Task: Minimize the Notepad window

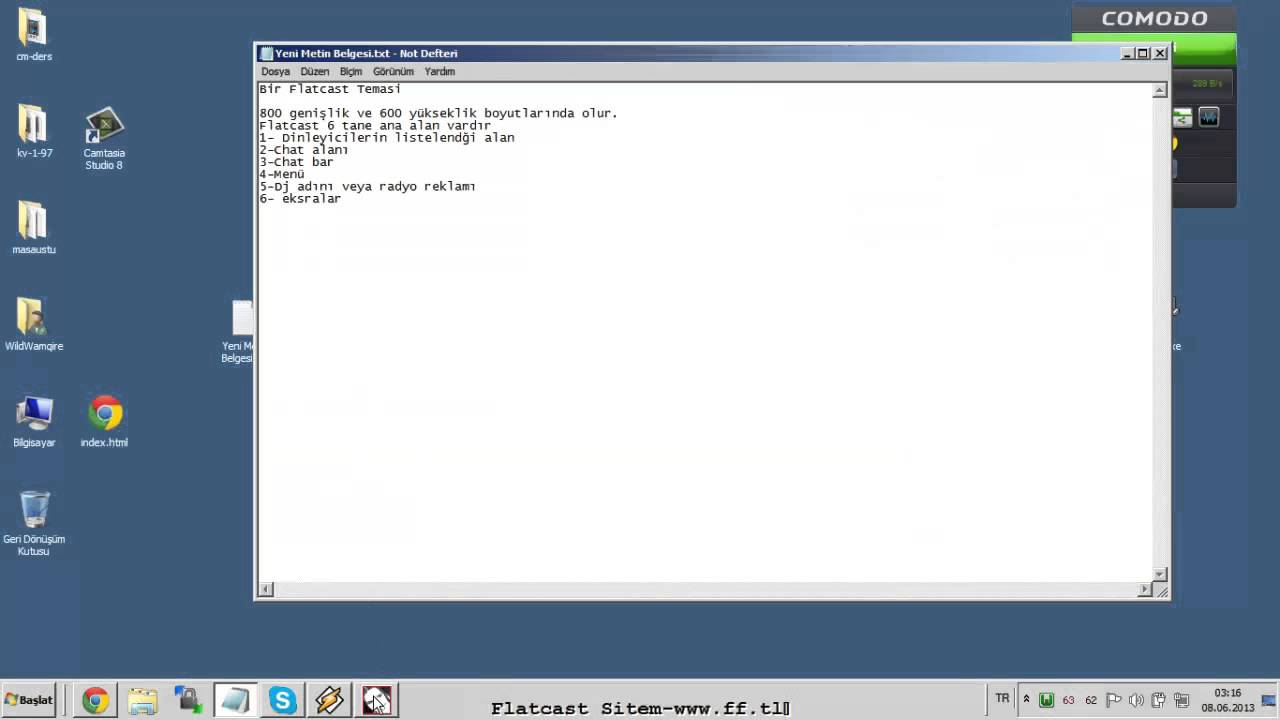Action: pyautogui.click(x=1127, y=53)
